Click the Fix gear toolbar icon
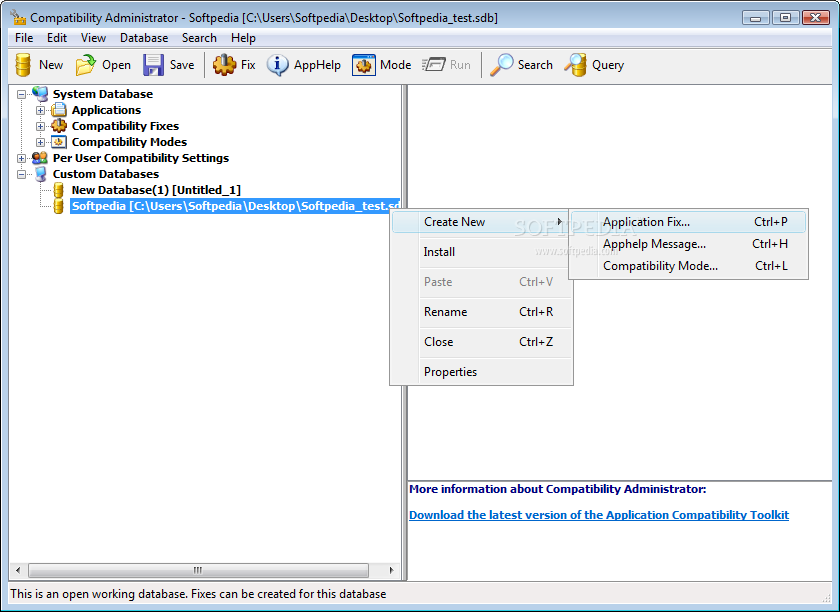The image size is (840, 612). click(x=224, y=65)
